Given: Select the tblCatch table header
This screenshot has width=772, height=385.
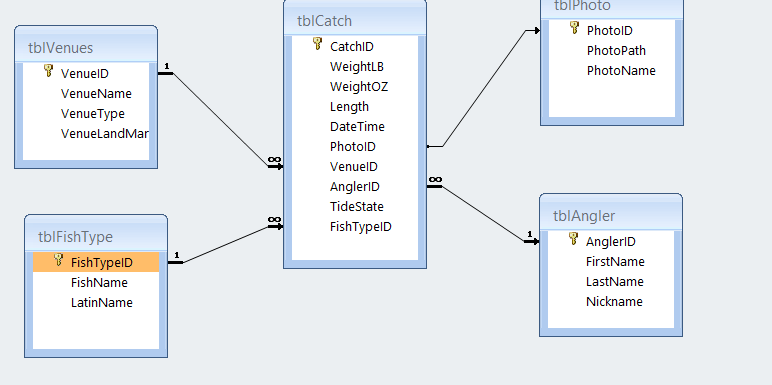Looking at the screenshot, I should pos(355,21).
